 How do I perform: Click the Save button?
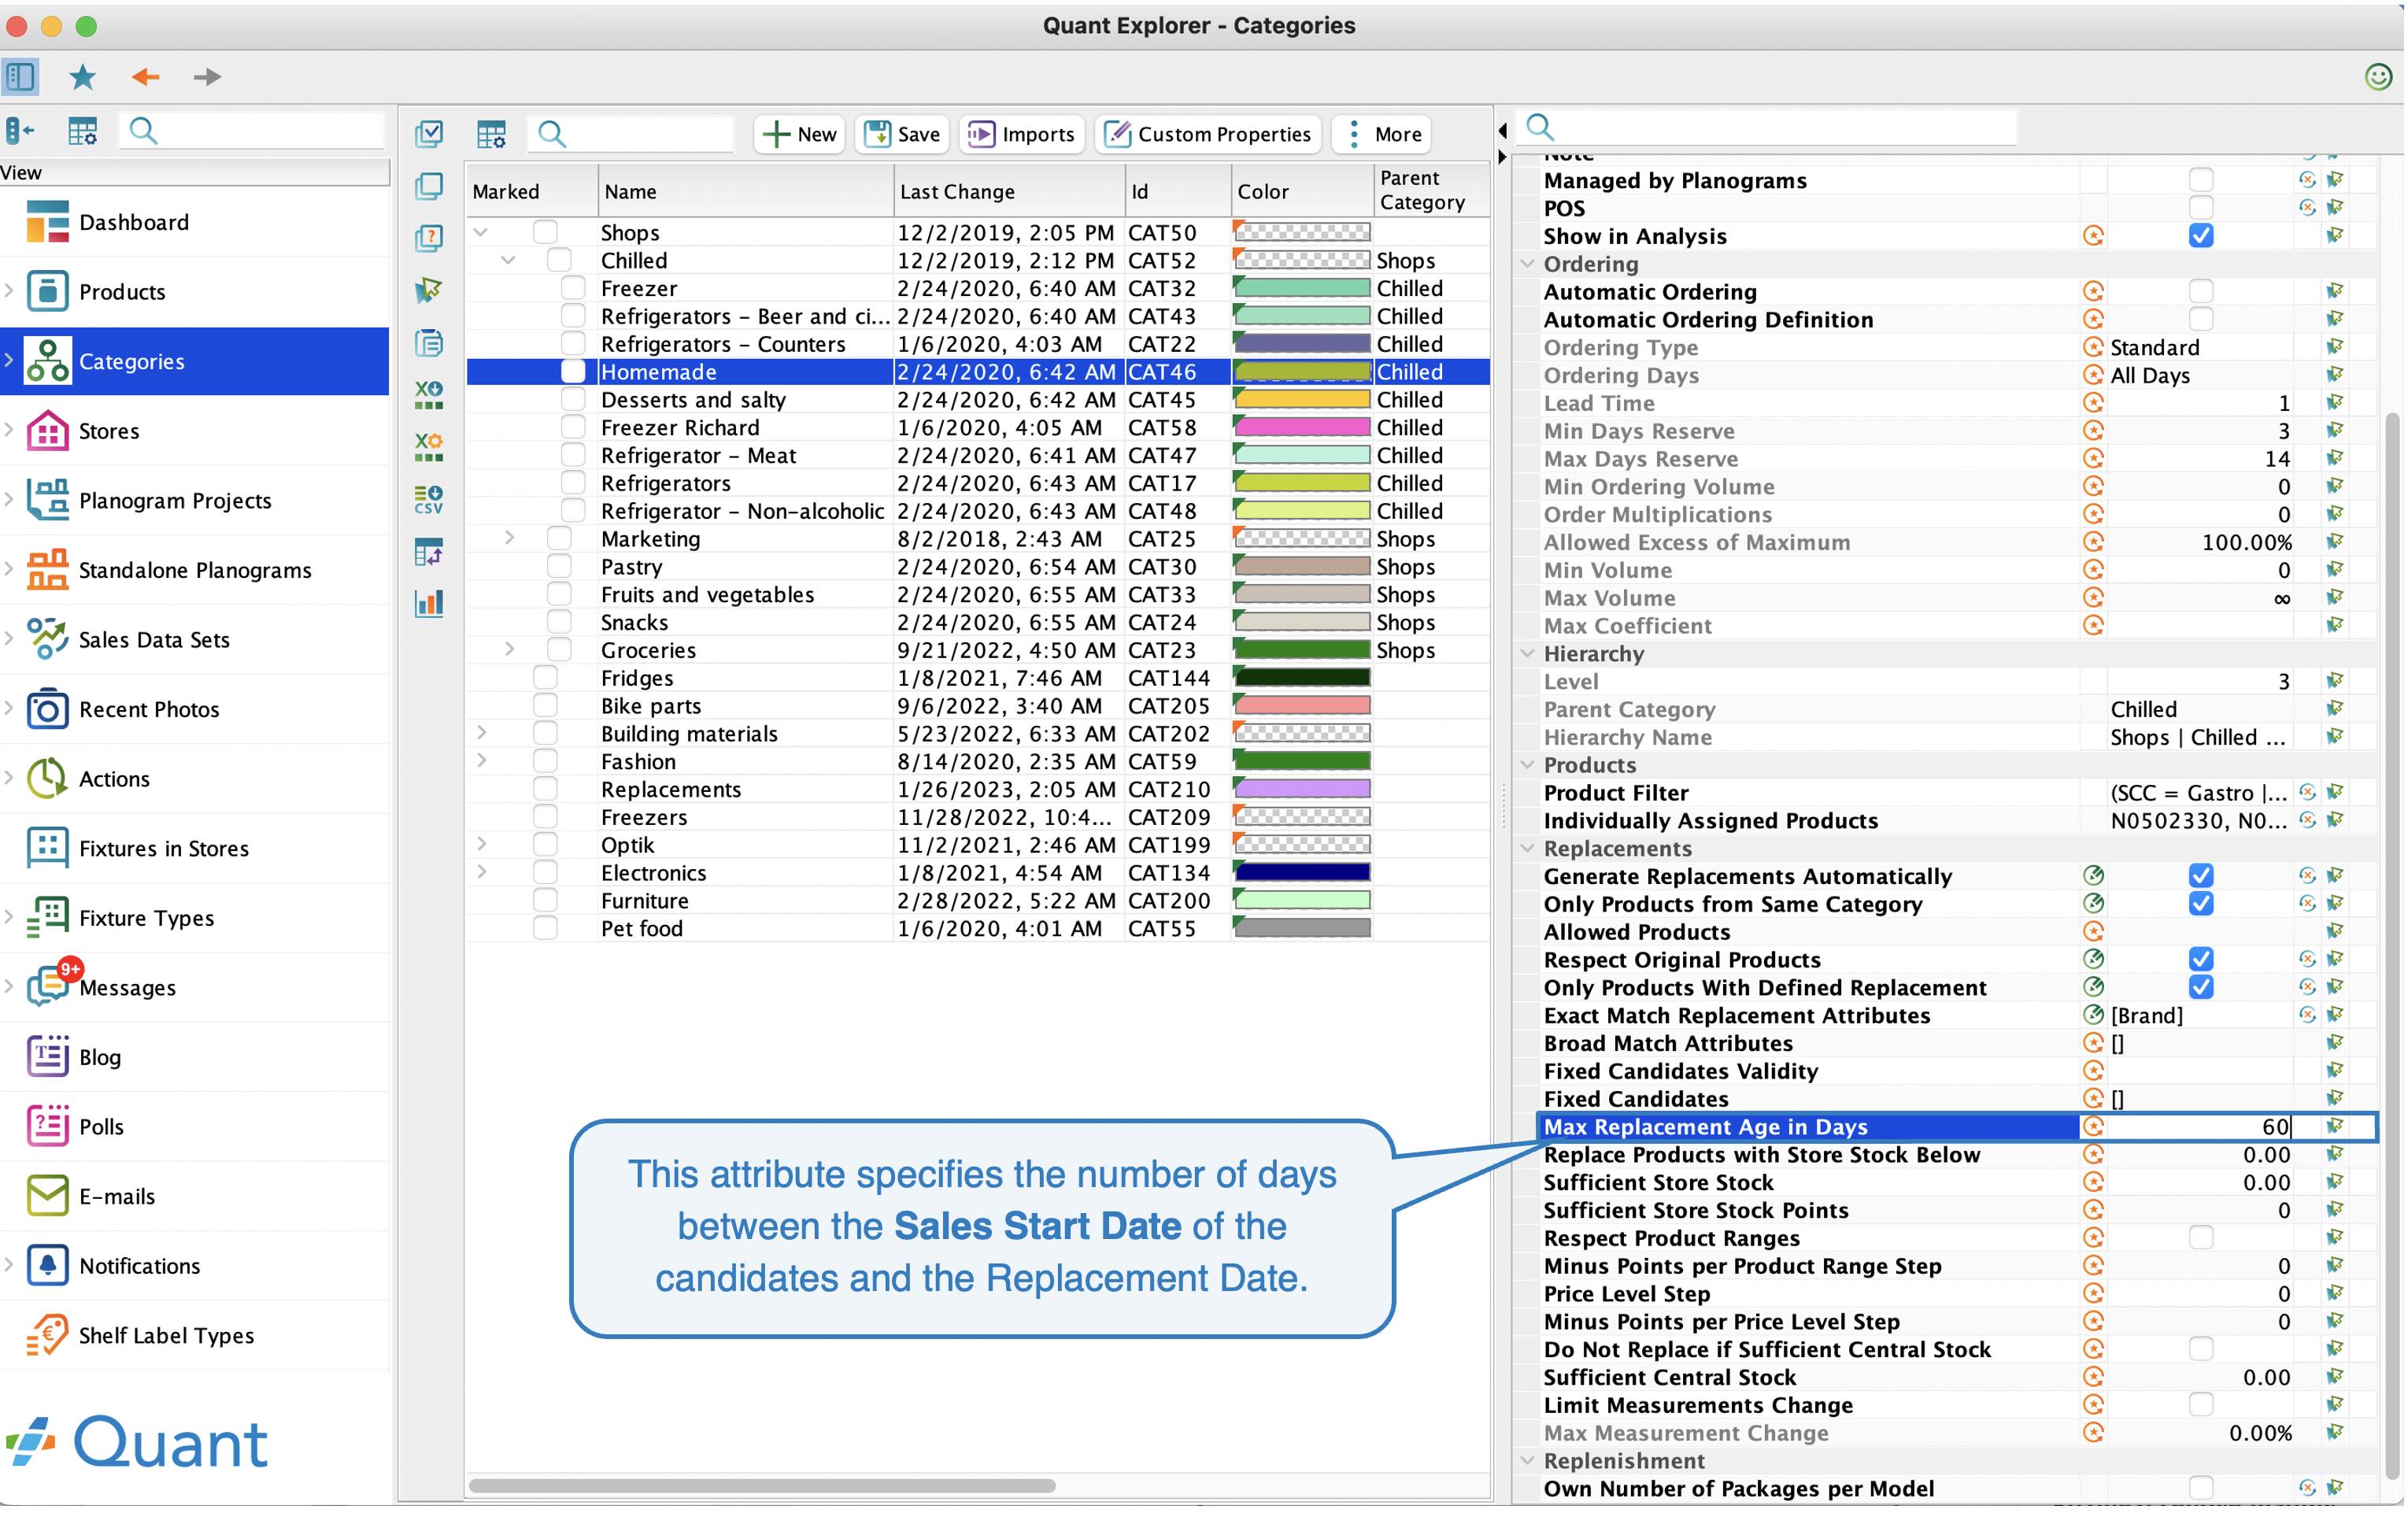click(x=902, y=134)
